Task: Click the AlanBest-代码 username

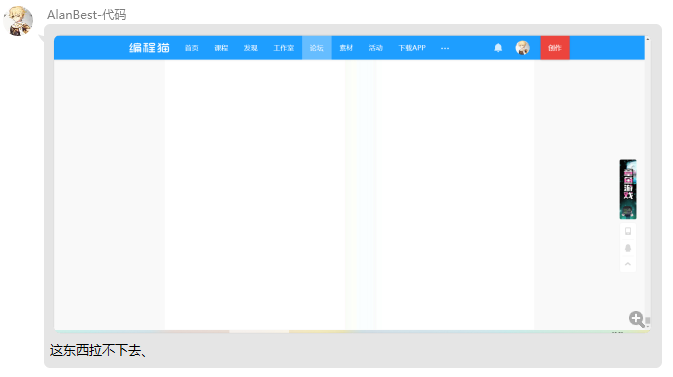Action: pos(87,15)
